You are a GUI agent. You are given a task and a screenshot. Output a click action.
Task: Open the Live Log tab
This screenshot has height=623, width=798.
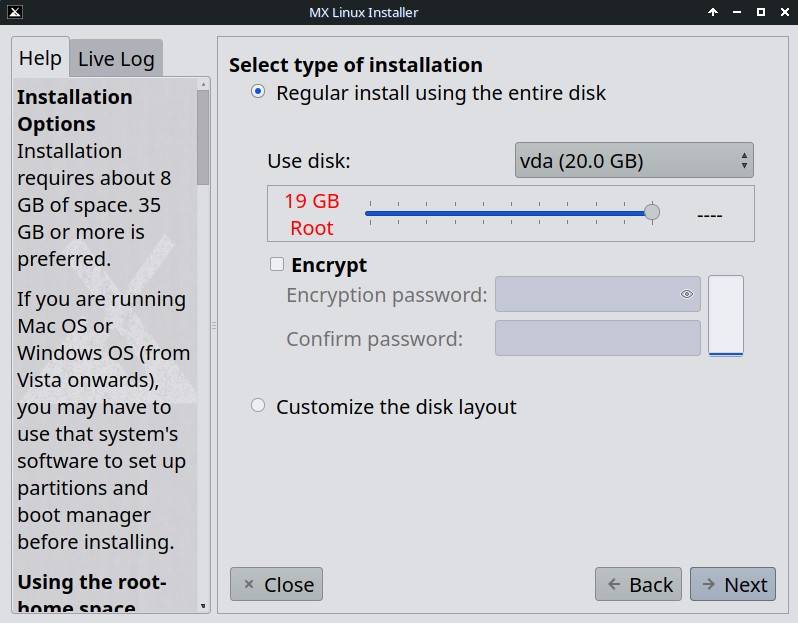116,59
